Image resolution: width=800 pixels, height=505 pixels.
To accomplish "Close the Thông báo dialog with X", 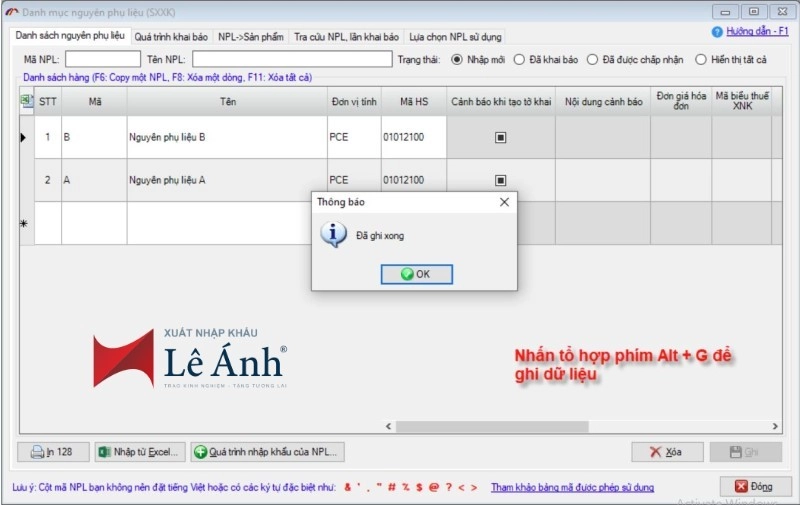I will click(x=504, y=202).
